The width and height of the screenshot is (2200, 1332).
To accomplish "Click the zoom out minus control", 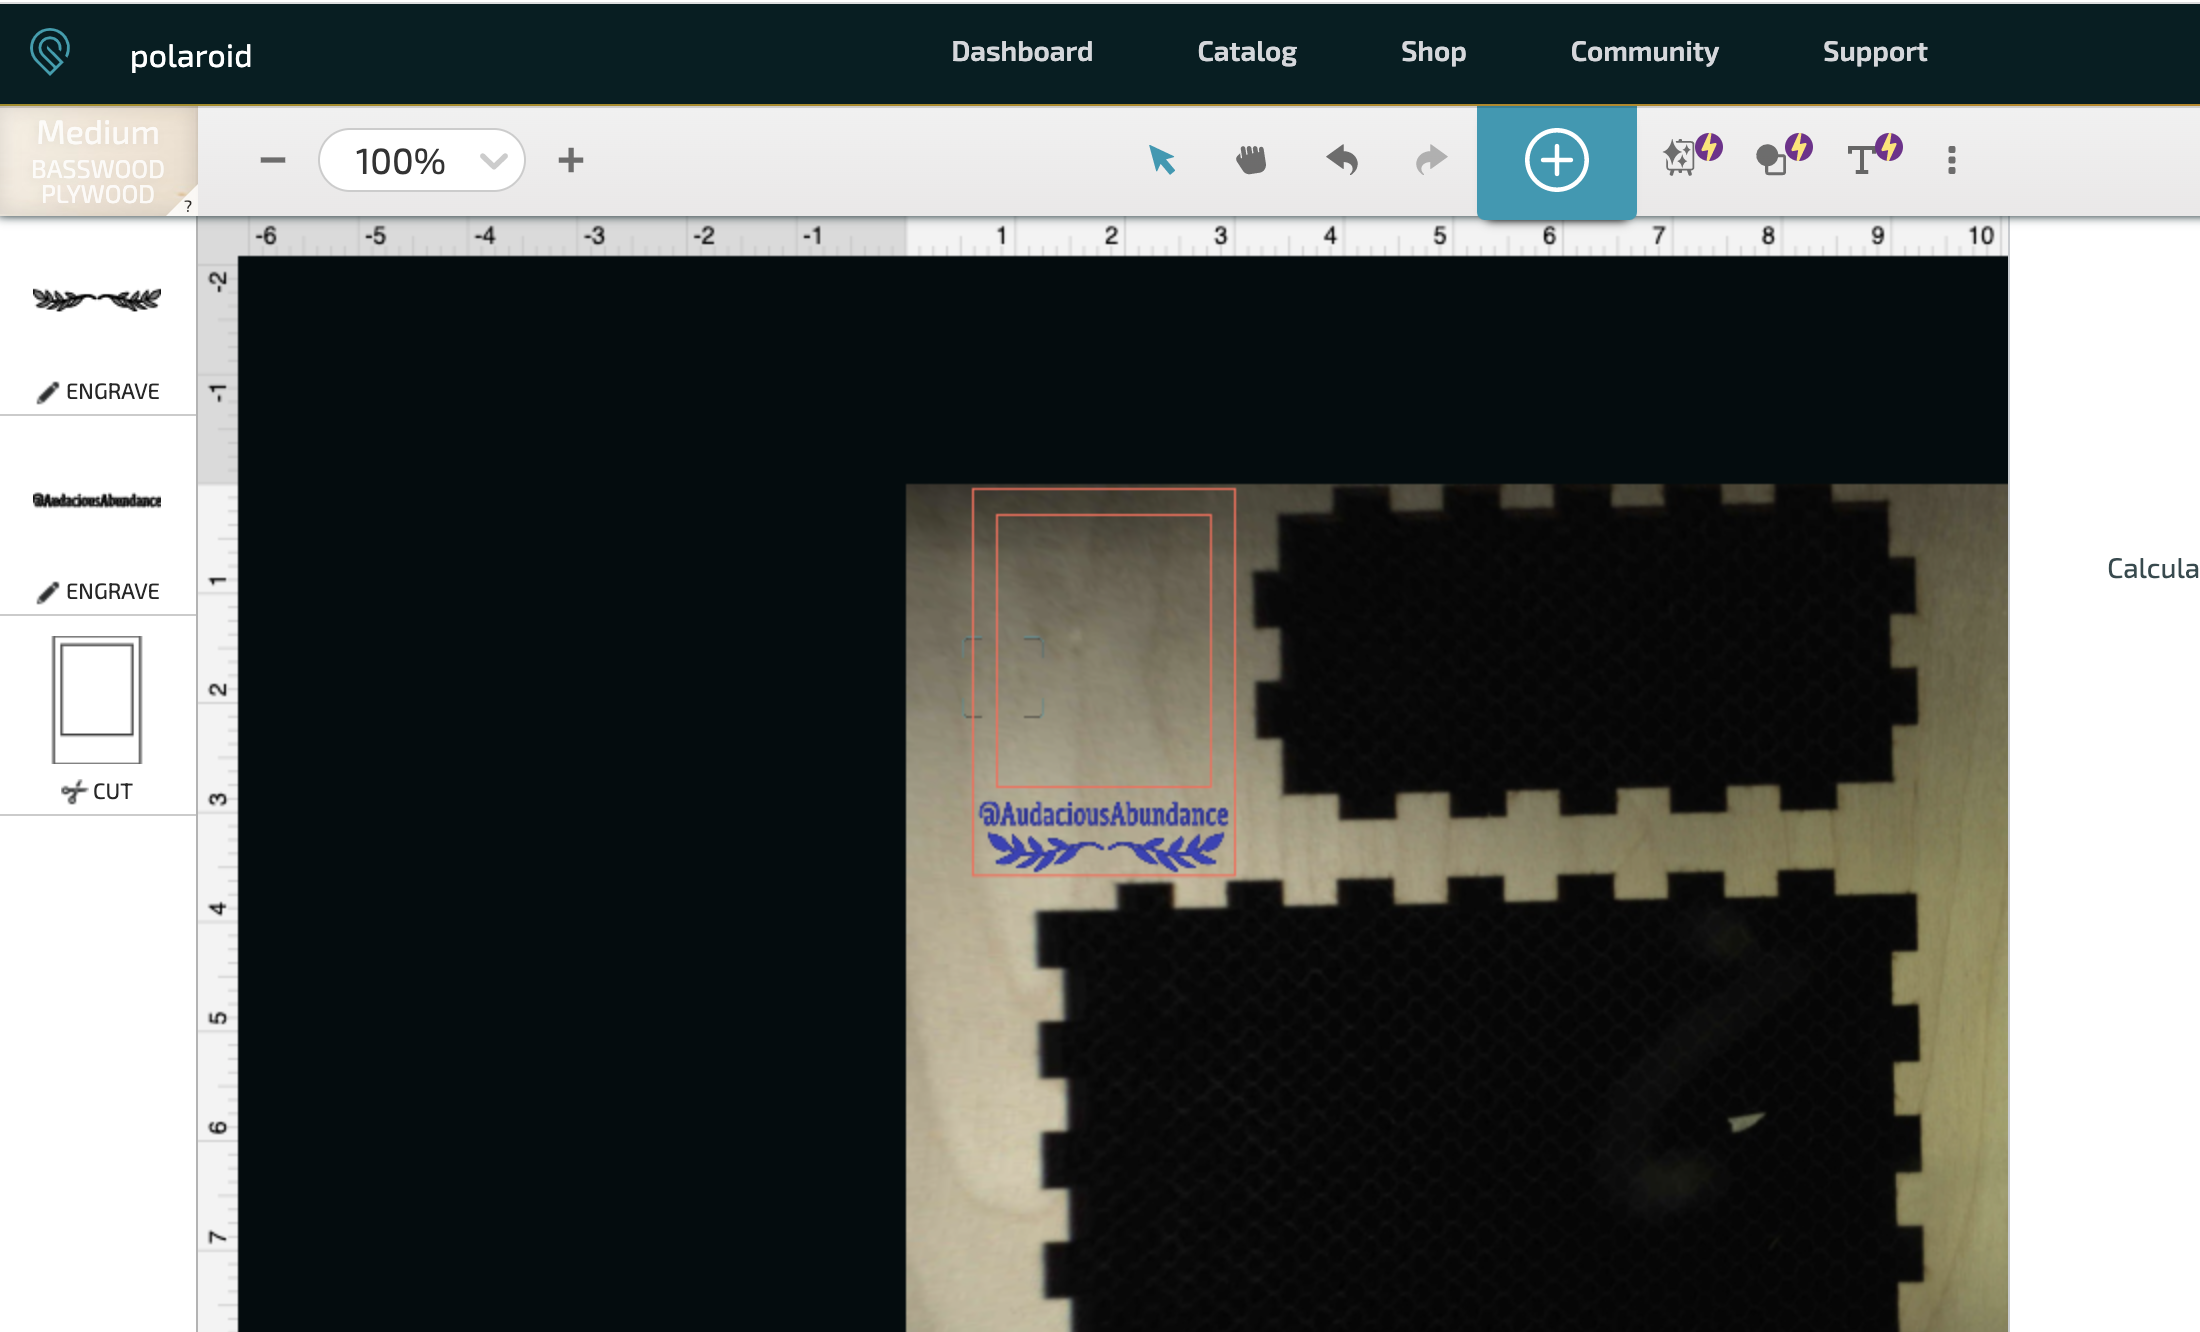I will pyautogui.click(x=272, y=160).
